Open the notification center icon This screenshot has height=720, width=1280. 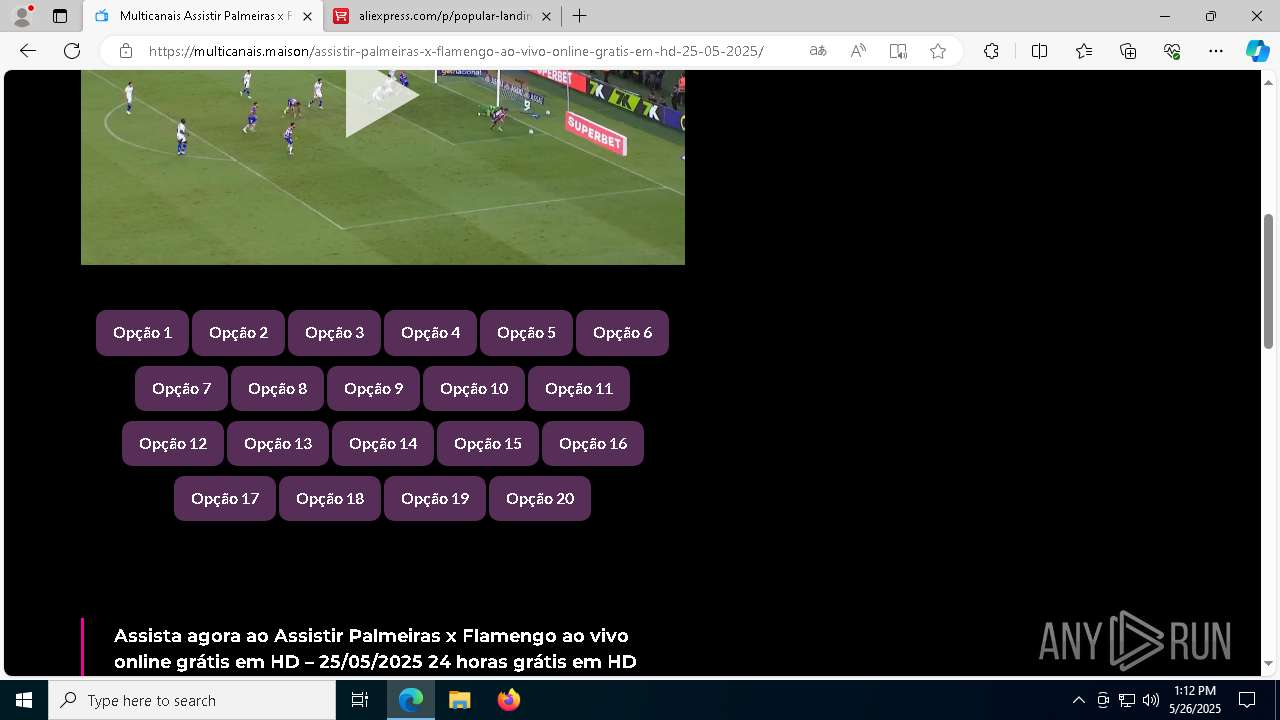[x=1247, y=700]
